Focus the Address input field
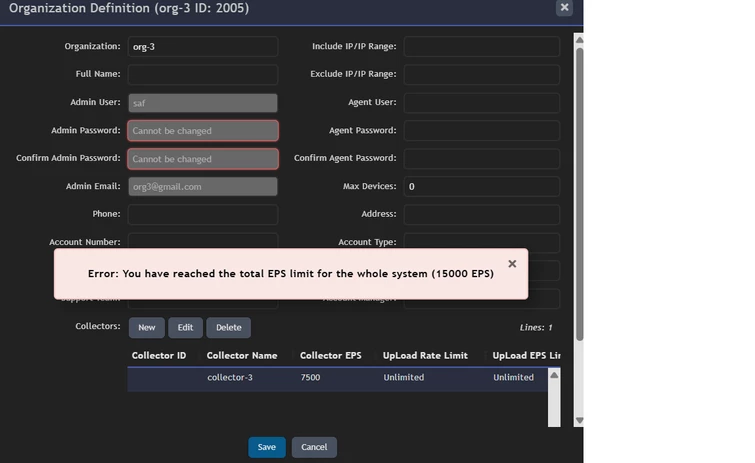Viewport: 755px width, 463px height. click(482, 214)
